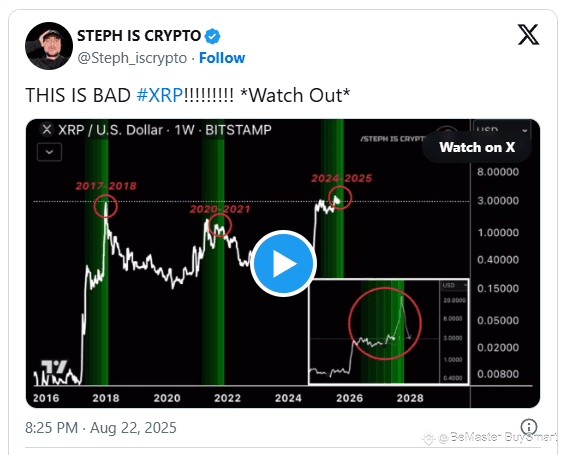
Task: Open the @Steph_iscrypto handle
Action: coord(132,58)
